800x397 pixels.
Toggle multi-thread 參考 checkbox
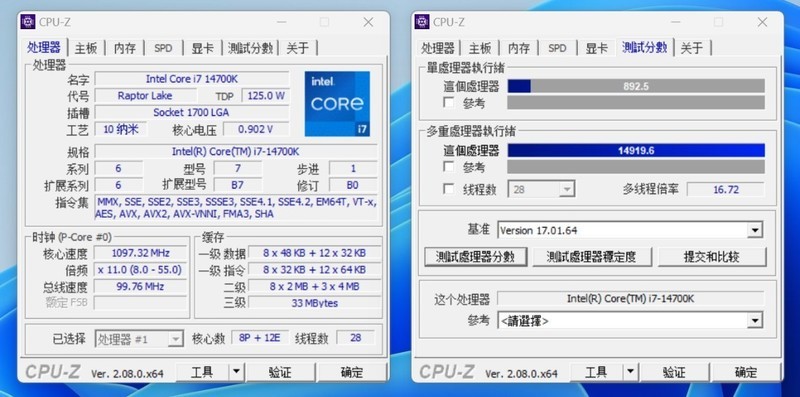pyautogui.click(x=448, y=167)
